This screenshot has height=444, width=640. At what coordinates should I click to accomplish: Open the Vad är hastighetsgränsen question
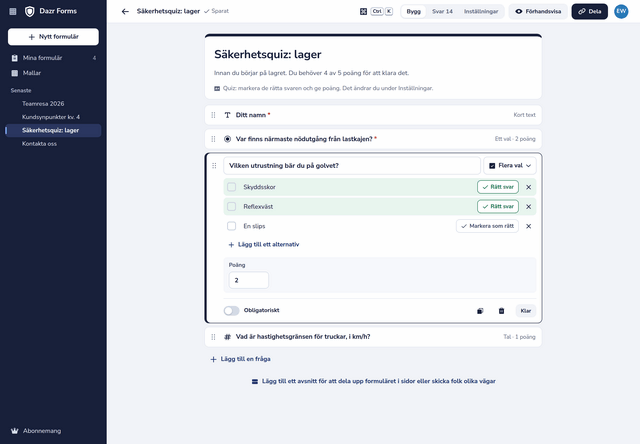pos(373,337)
